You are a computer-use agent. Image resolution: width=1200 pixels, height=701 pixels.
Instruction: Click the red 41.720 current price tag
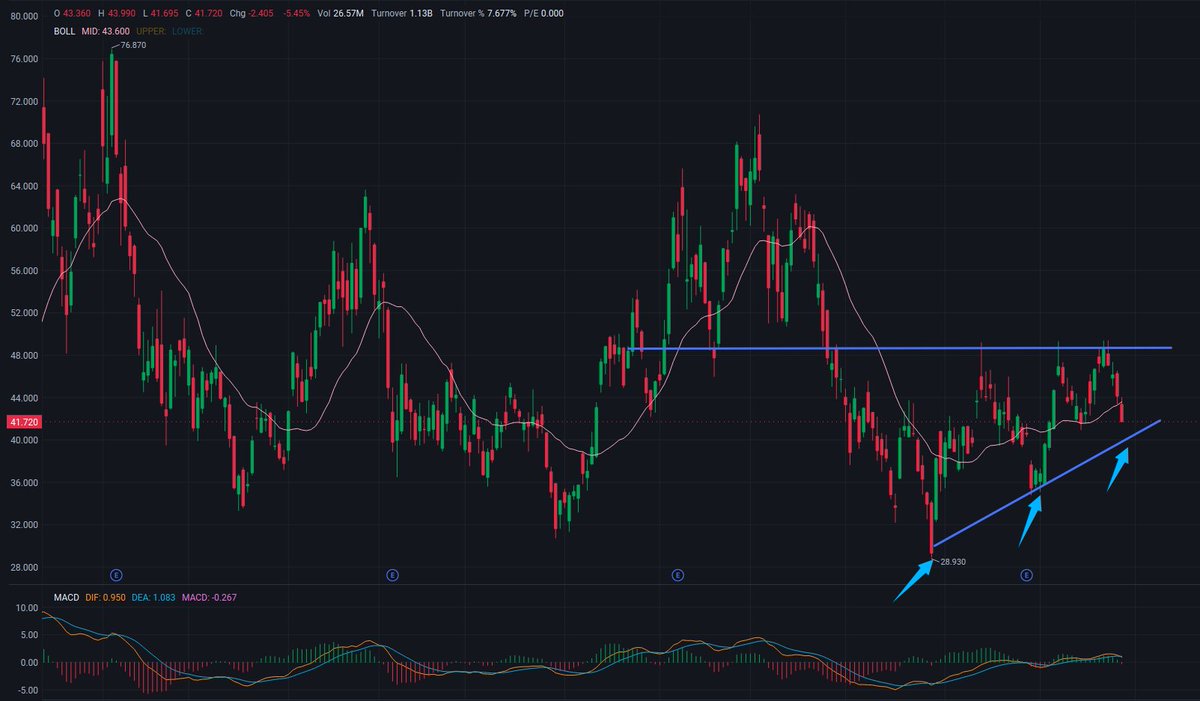22,422
